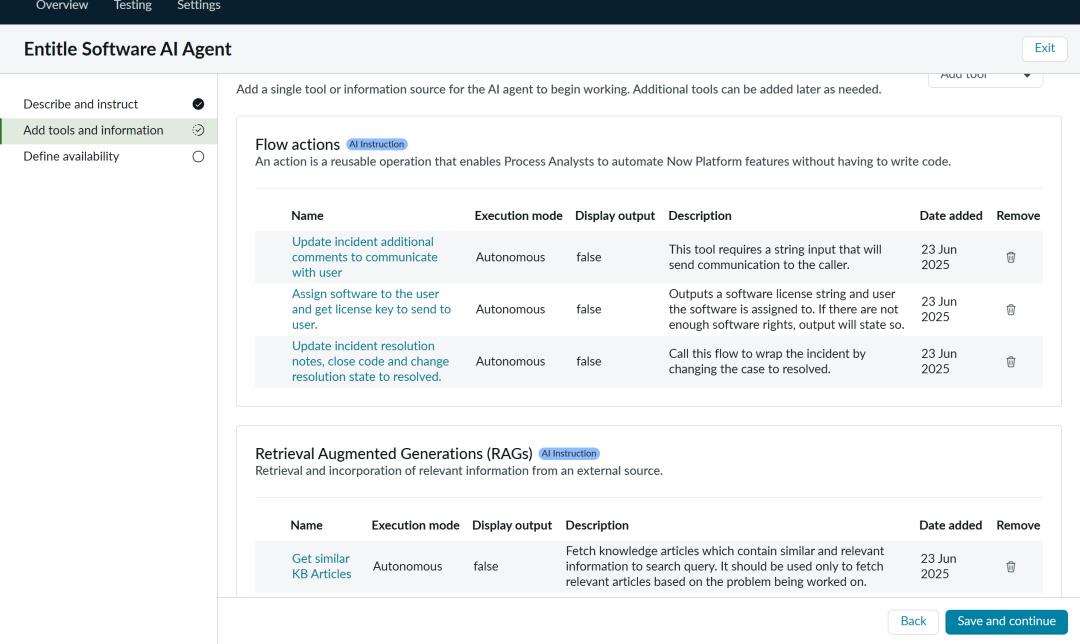
Task: Click the 23 Jun 2025 date in KB Articles row
Action: [x=938, y=566]
